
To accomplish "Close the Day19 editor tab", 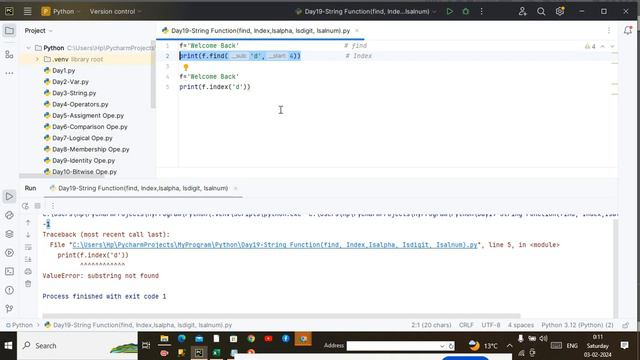I will [x=357, y=31].
